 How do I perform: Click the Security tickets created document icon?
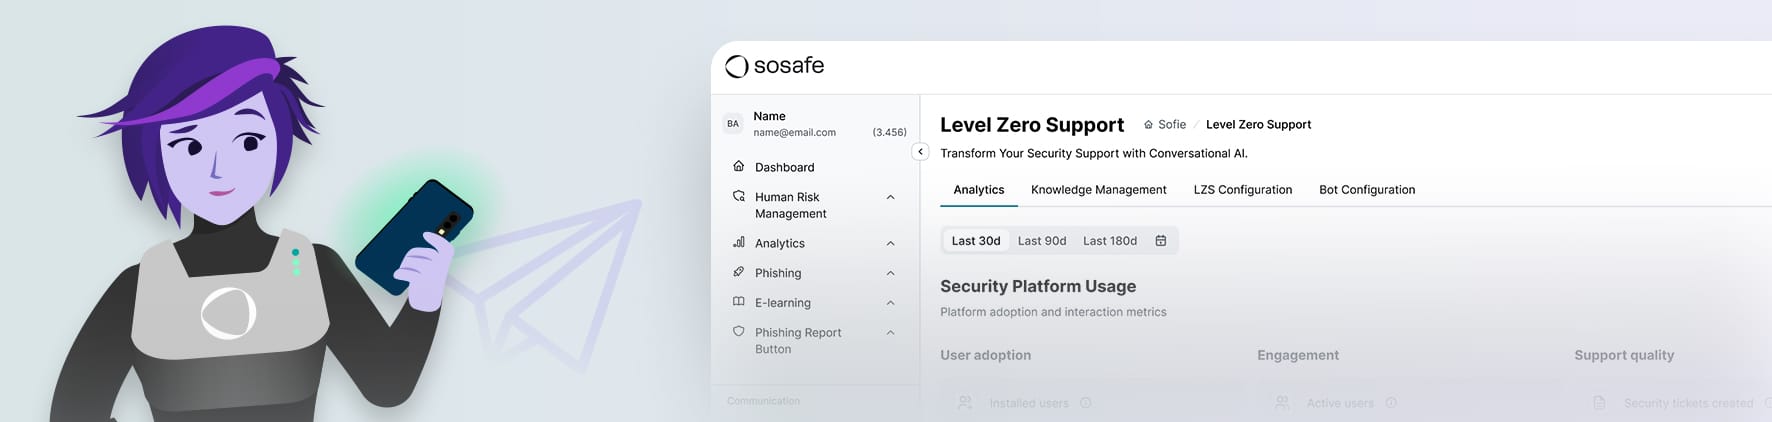[1599, 403]
